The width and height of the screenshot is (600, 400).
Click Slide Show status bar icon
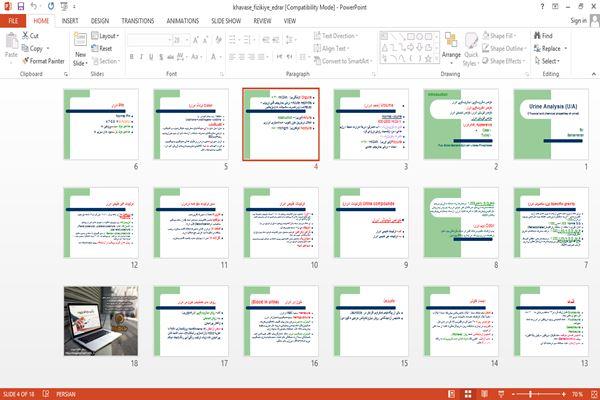[x=501, y=394]
